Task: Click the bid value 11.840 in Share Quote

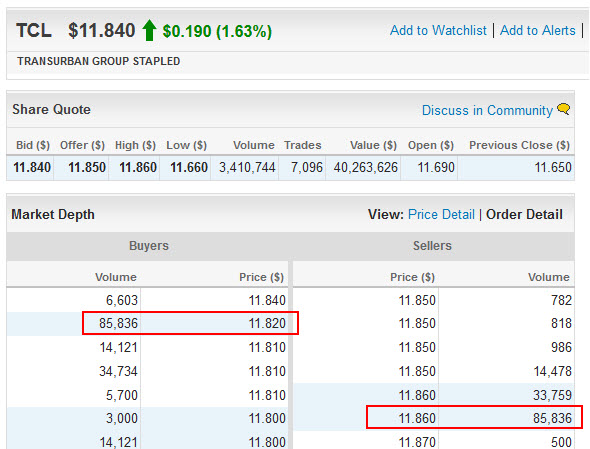Action: pyautogui.click(x=32, y=167)
